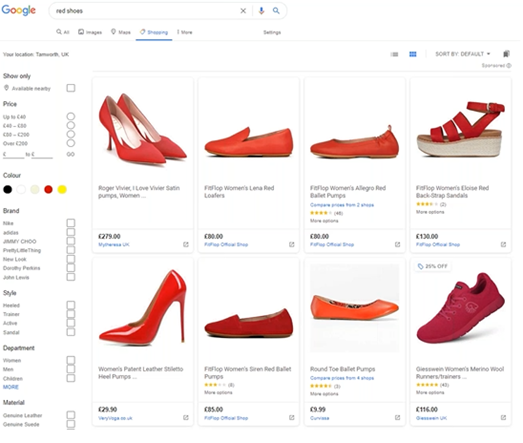Switch to the All results tab

click(63, 32)
